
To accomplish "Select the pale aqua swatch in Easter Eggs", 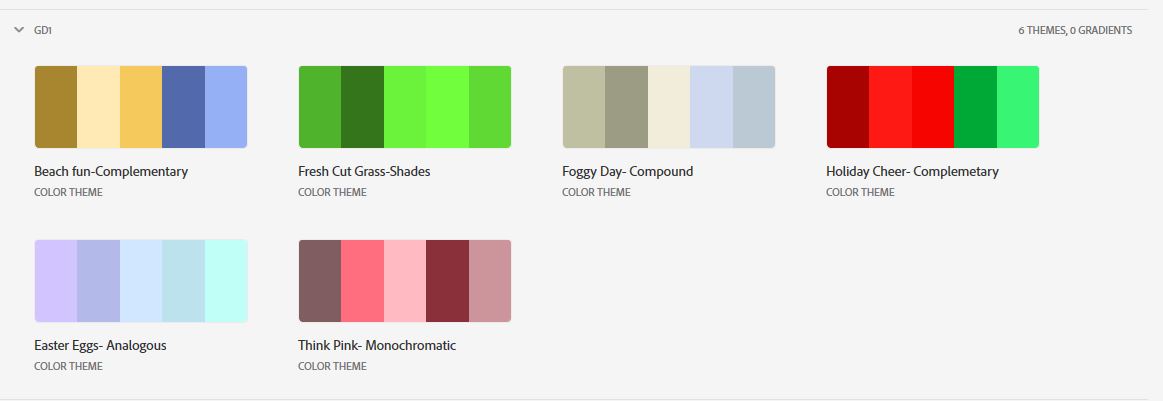I will coord(226,281).
